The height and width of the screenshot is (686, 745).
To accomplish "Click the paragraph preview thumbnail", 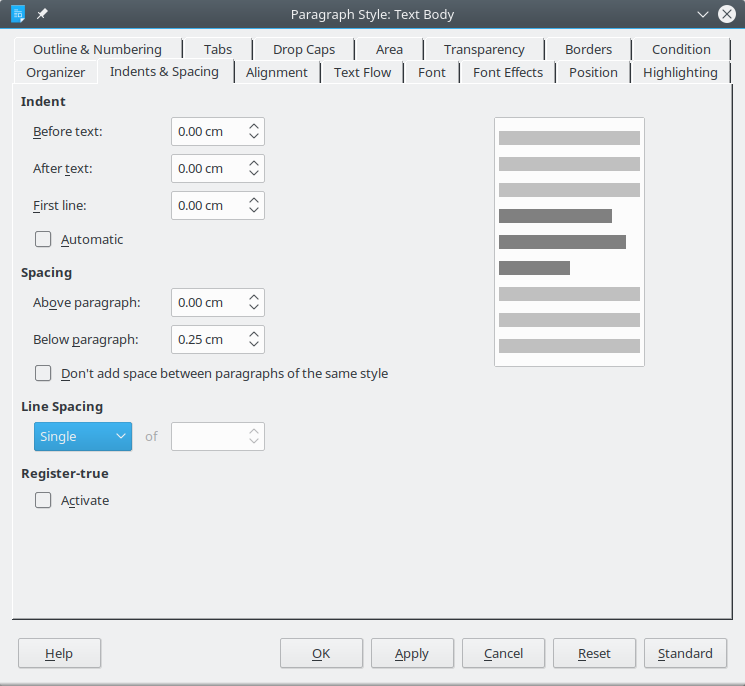I will click(569, 242).
